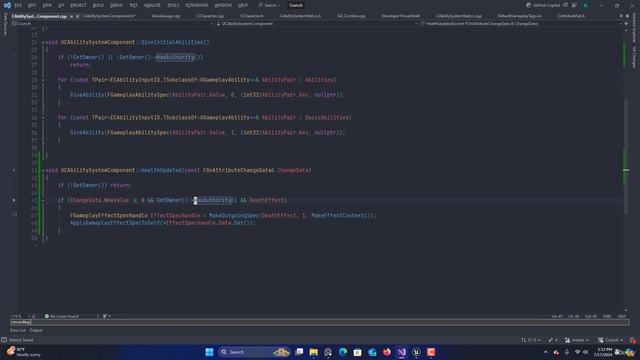Screen dimensions: 640x360
Task: Open the master branch dropdown
Action: click(577, 340)
